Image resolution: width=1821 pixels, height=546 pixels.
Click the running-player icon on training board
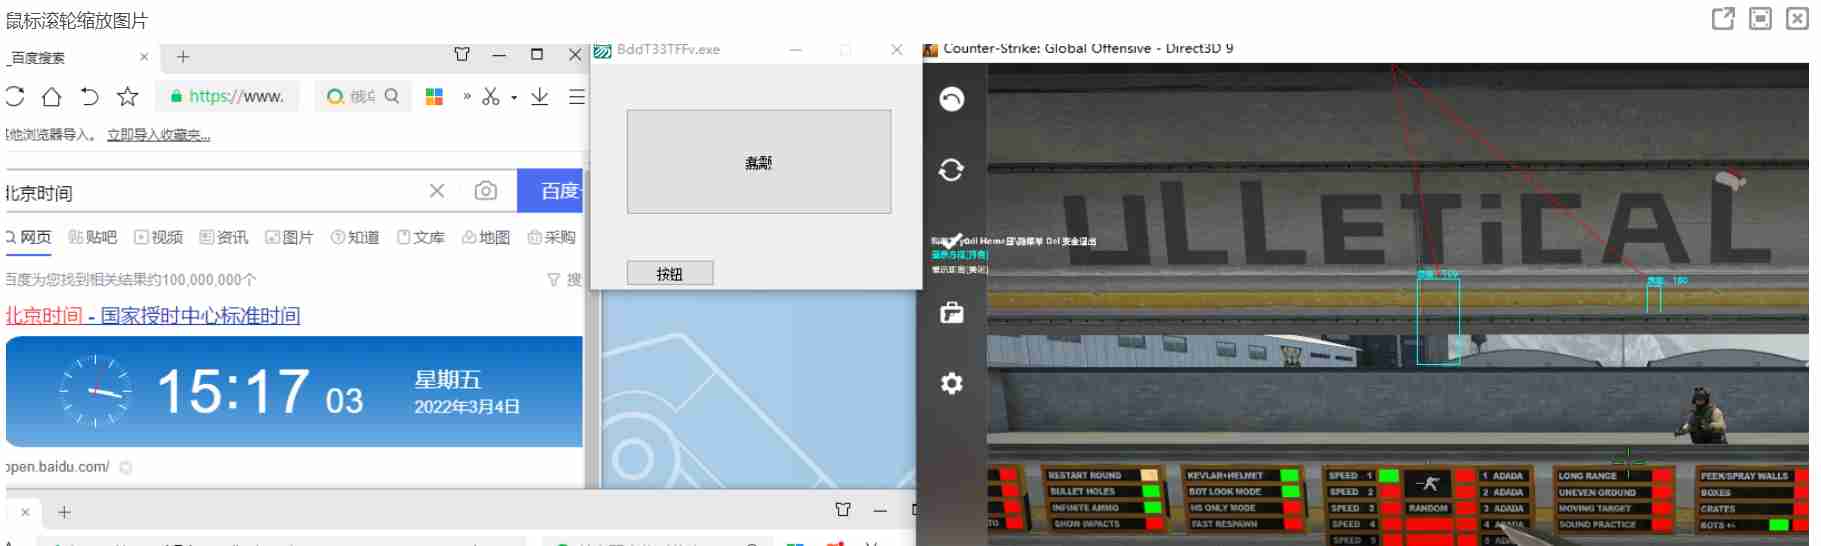click(1428, 484)
